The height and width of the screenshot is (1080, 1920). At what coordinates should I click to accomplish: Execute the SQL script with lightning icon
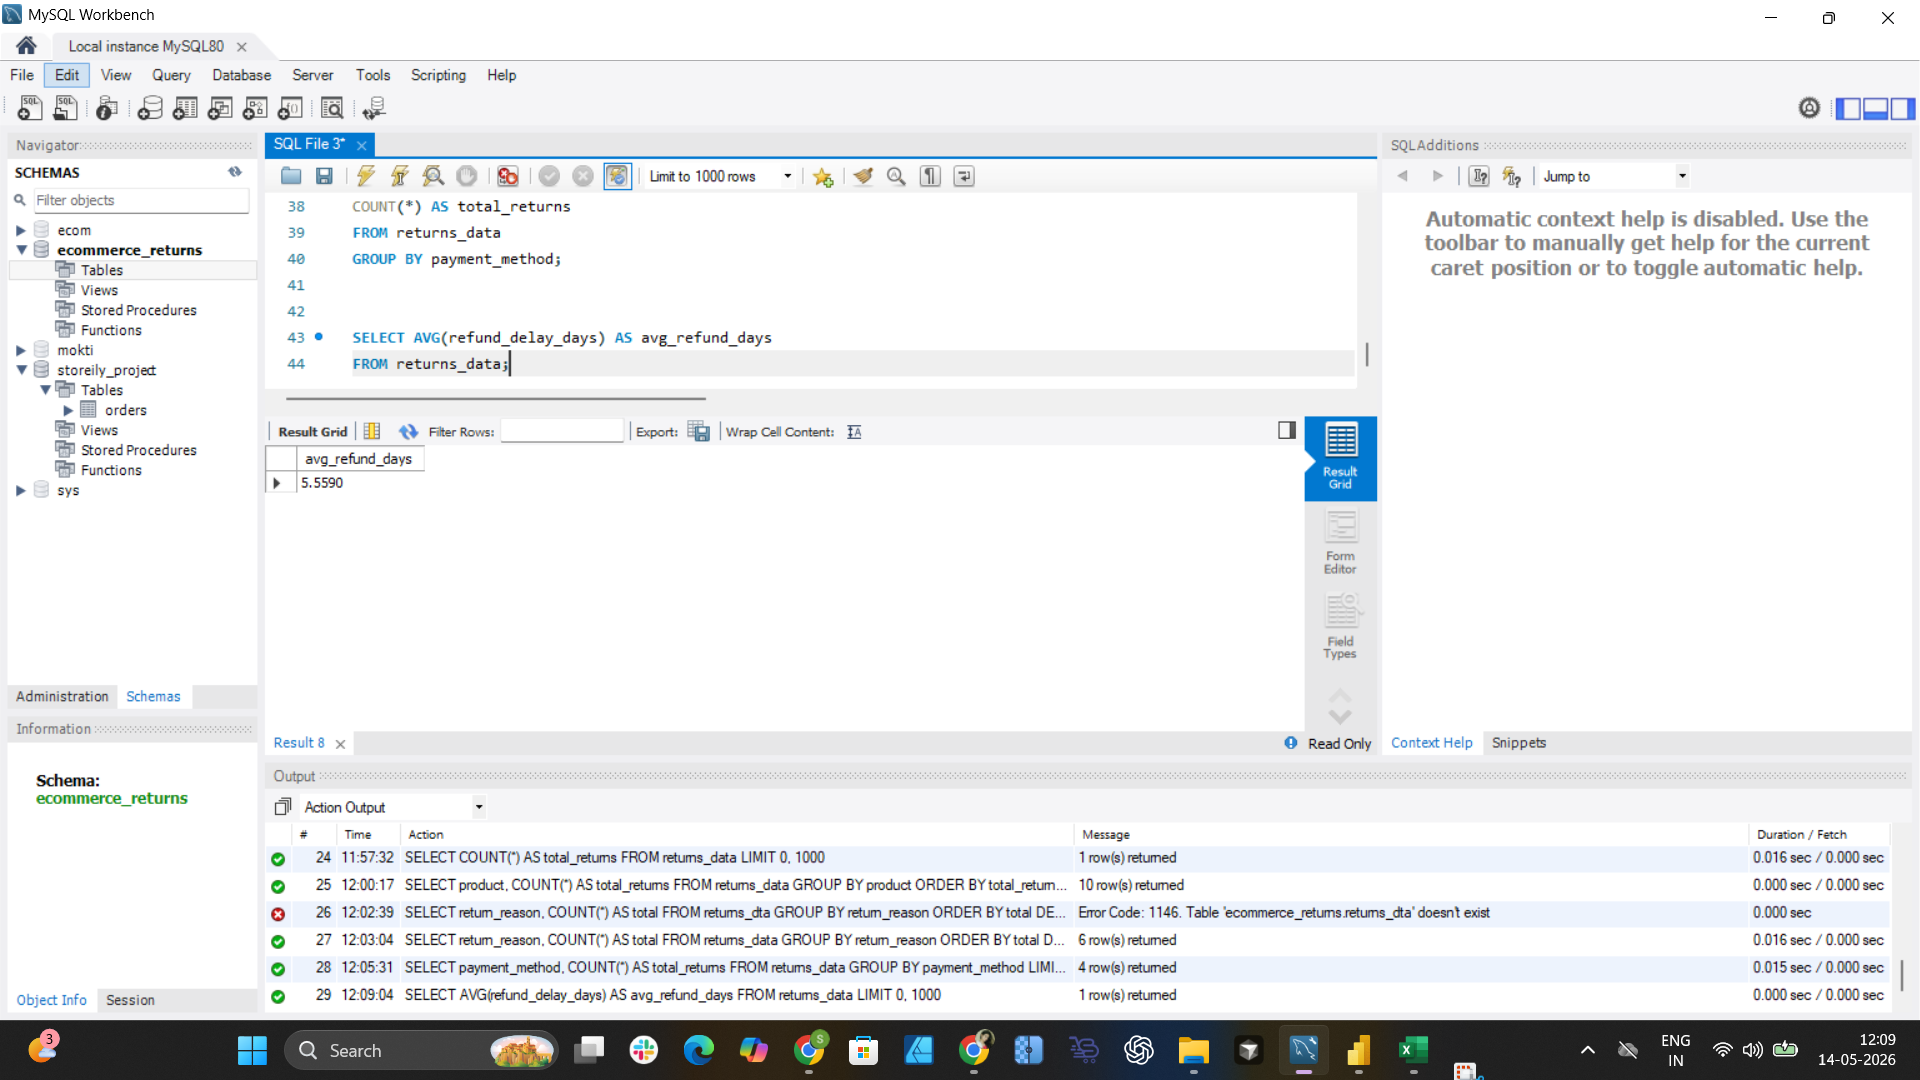366,176
